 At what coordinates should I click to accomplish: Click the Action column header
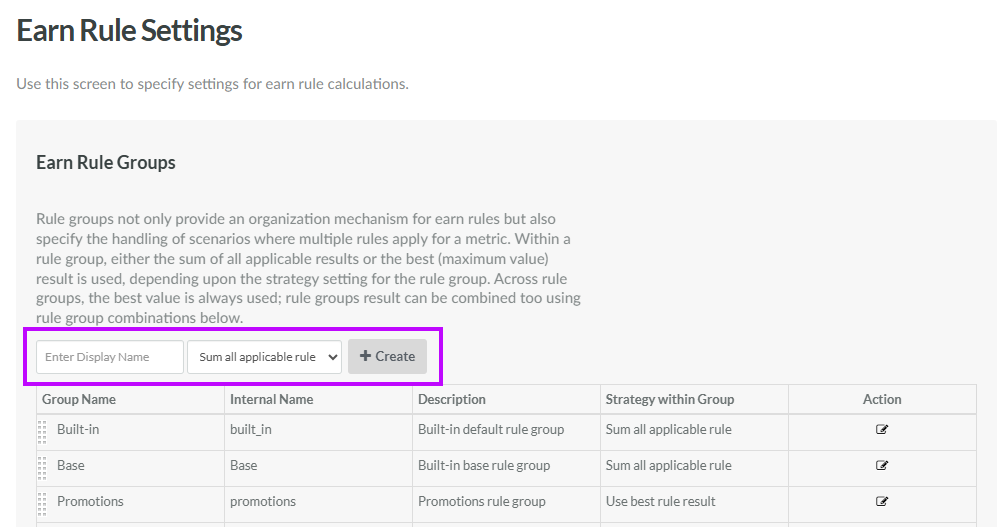pos(881,399)
